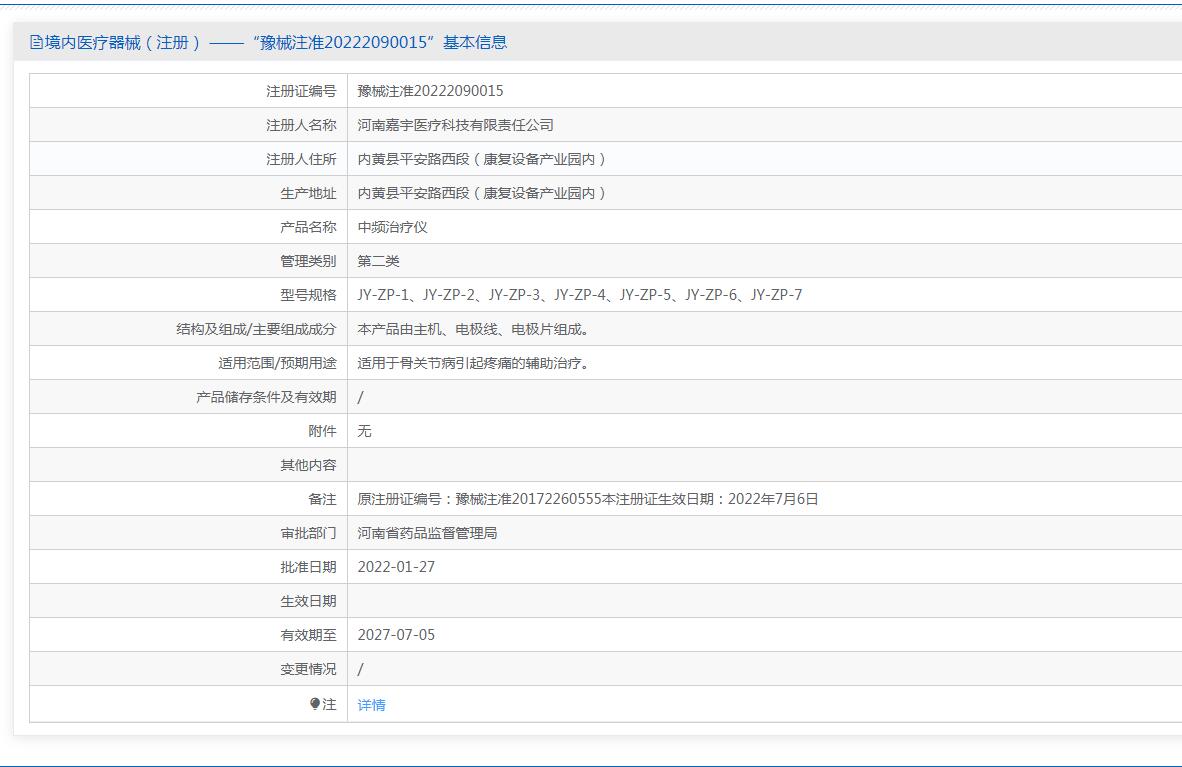The width and height of the screenshot is (1182, 767).
Task: Select the registration number value 豫械注准20222090015
Action: [x=430, y=91]
